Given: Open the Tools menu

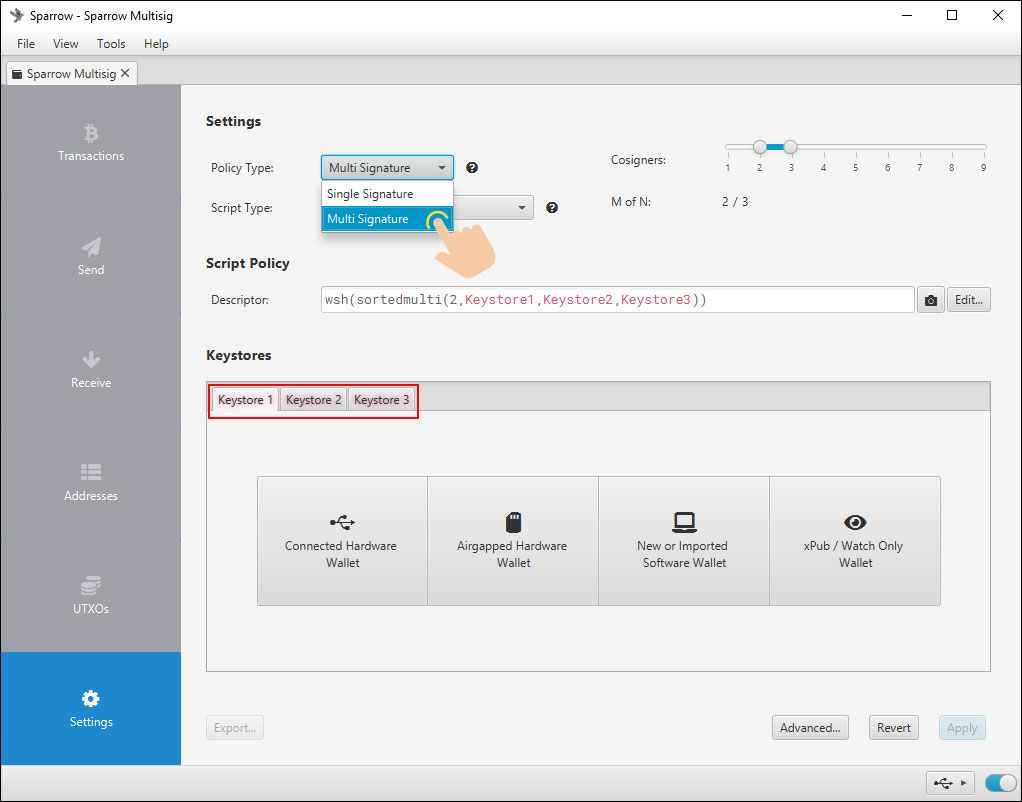Looking at the screenshot, I should coord(111,44).
